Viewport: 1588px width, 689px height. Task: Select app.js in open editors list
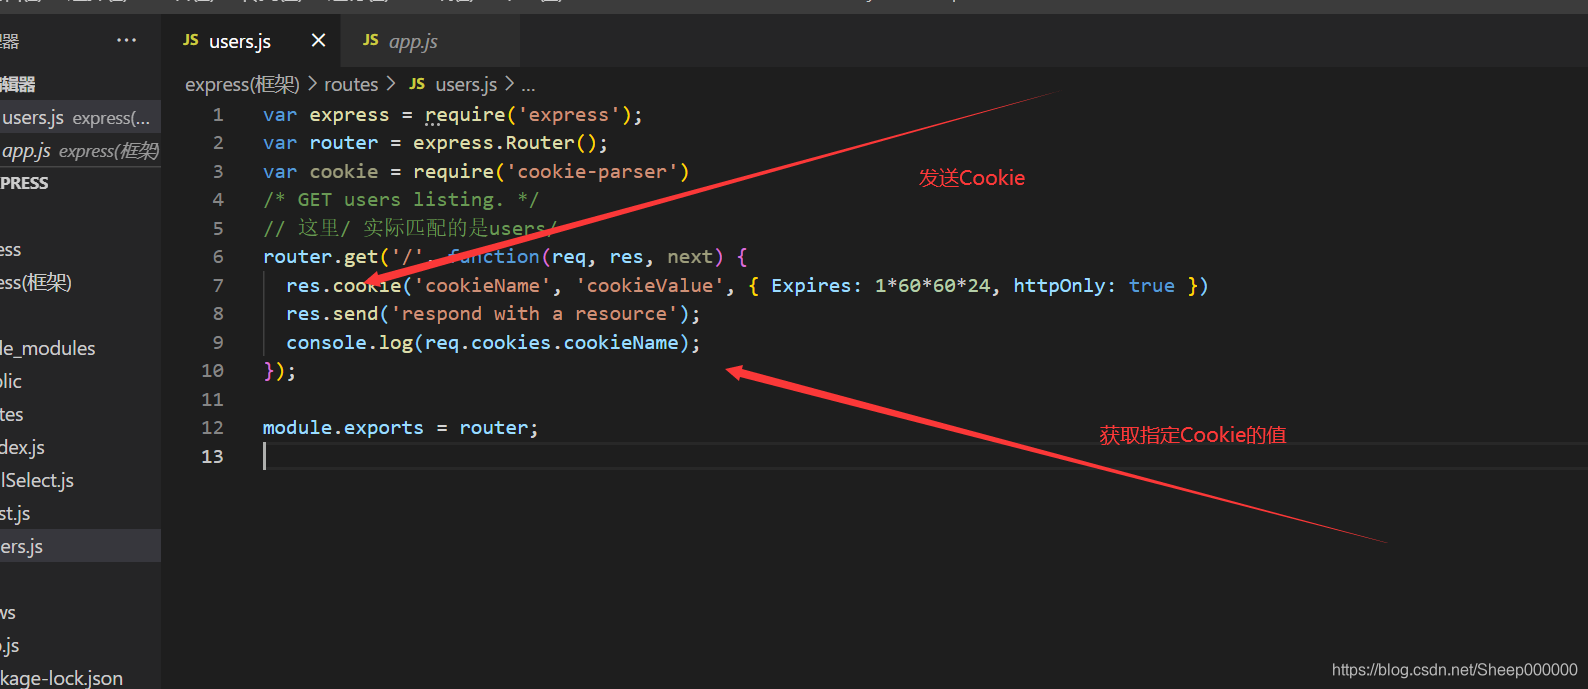click(80, 150)
